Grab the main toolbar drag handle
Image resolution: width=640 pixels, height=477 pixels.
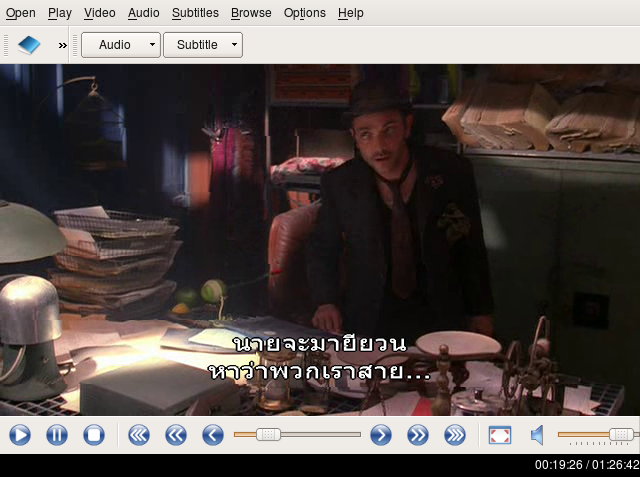tap(6, 45)
